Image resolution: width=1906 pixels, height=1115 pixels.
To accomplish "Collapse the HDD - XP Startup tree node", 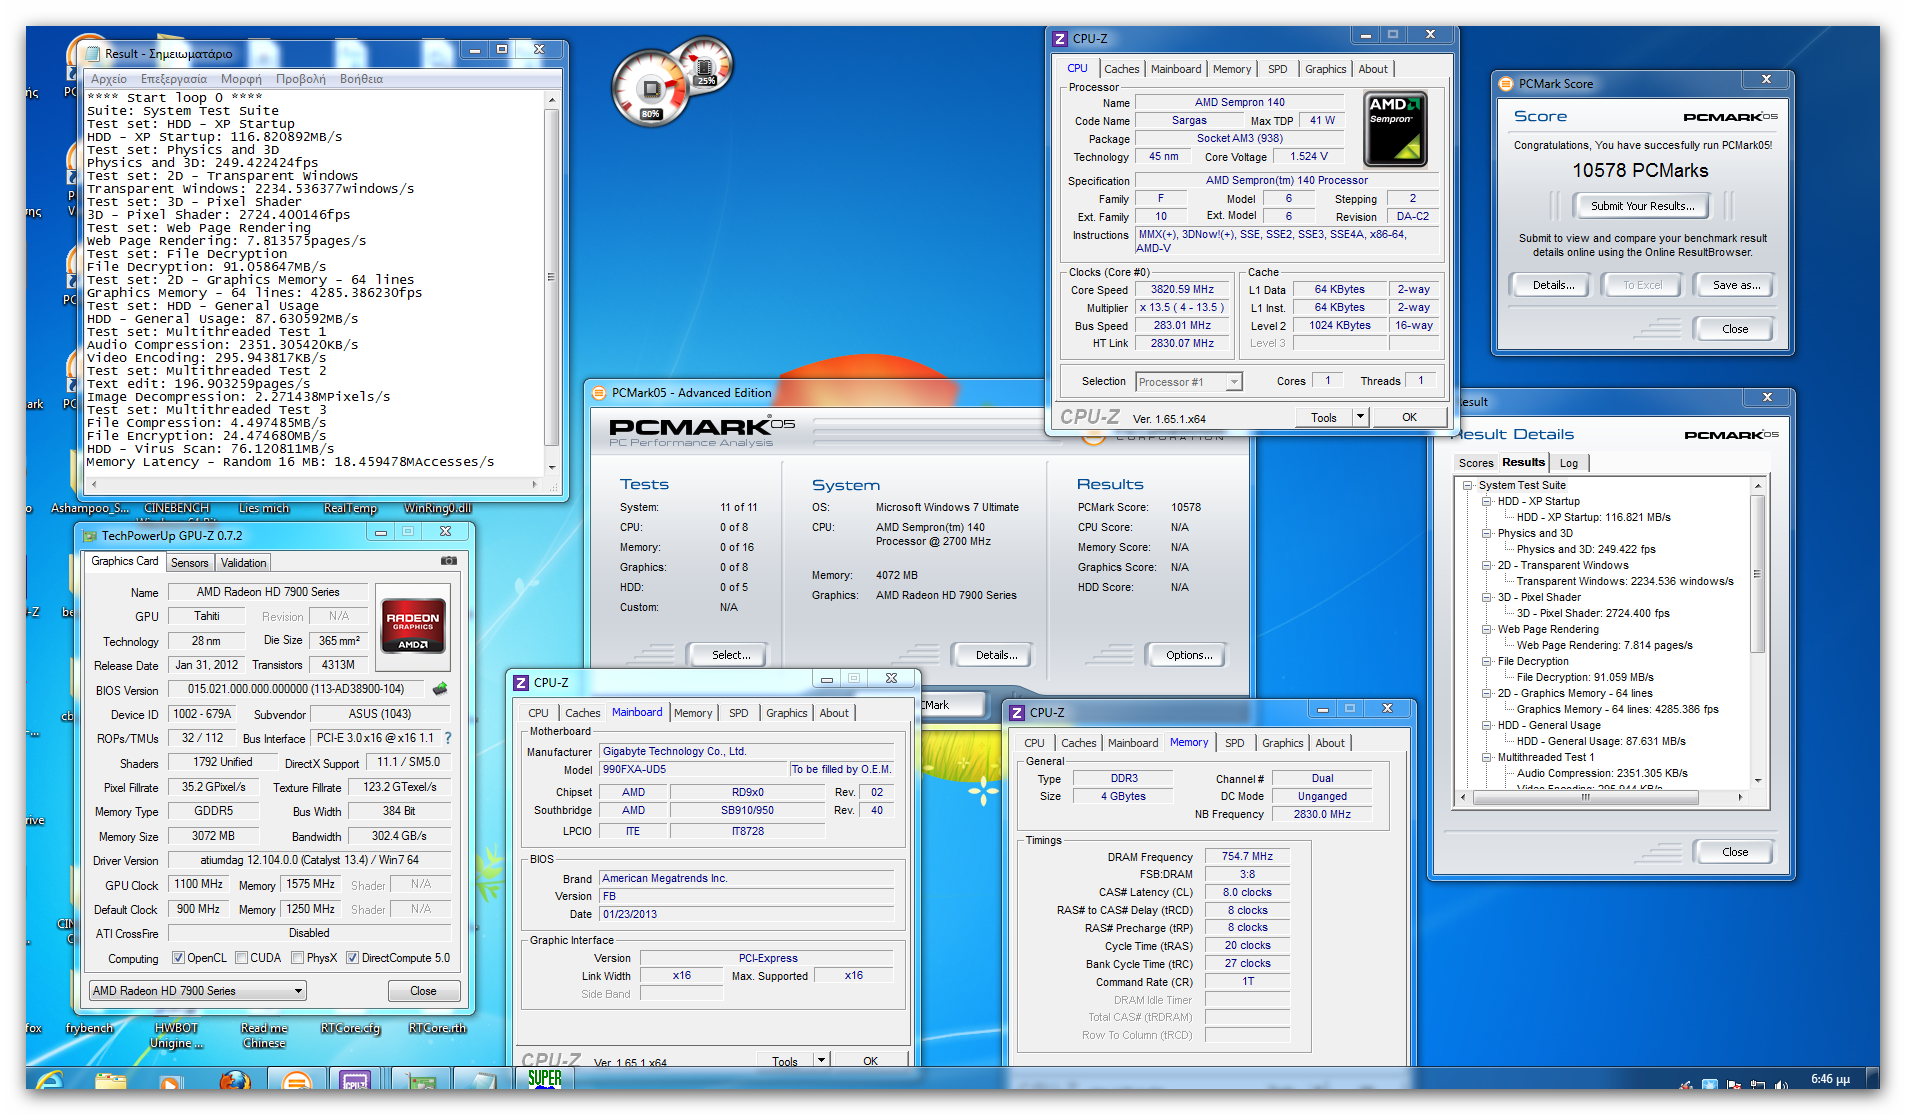I will click(x=1486, y=502).
